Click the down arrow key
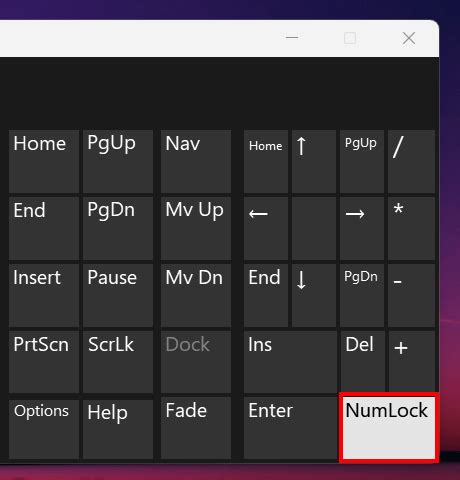Screen dimensions: 460x480 (314, 295)
